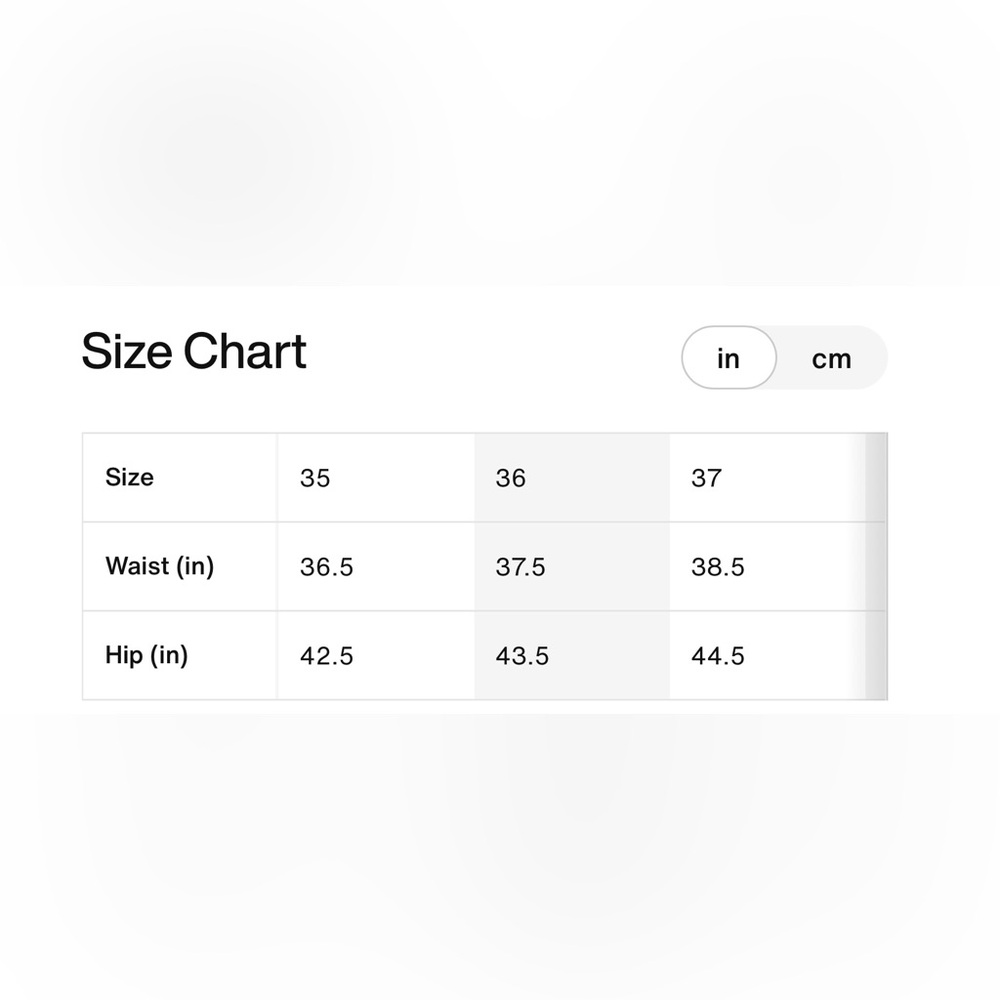The image size is (1000, 1000).
Task: Click the Waist (in) row label
Action: point(159,566)
